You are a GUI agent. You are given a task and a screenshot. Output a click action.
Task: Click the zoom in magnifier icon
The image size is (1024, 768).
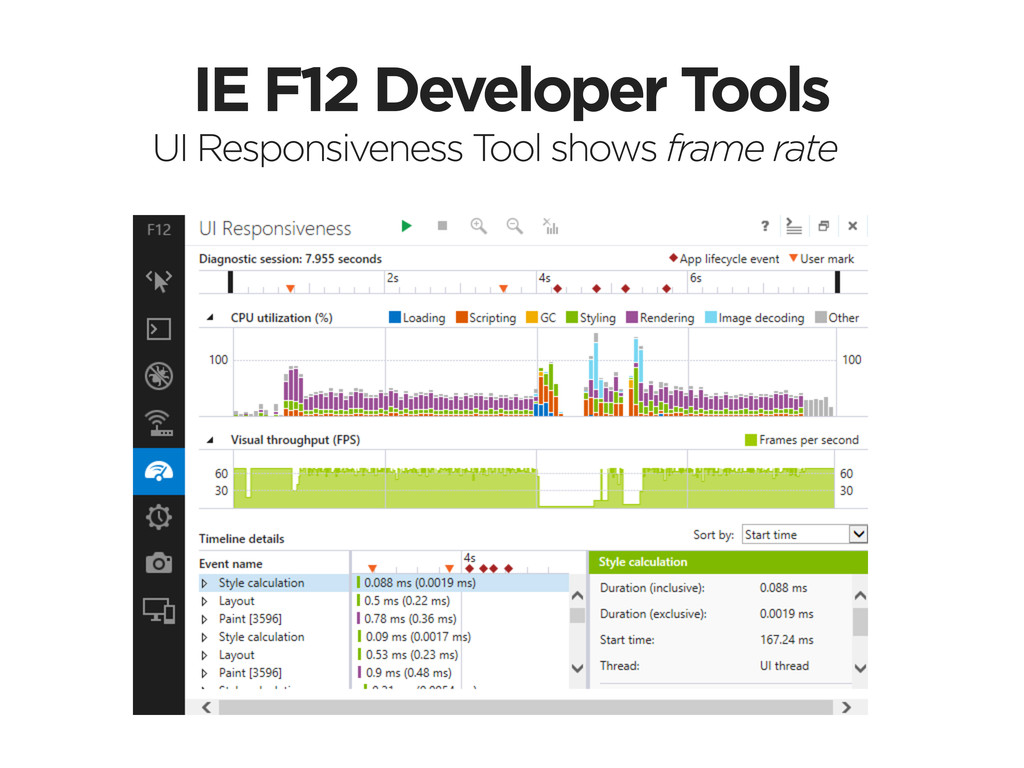click(479, 227)
